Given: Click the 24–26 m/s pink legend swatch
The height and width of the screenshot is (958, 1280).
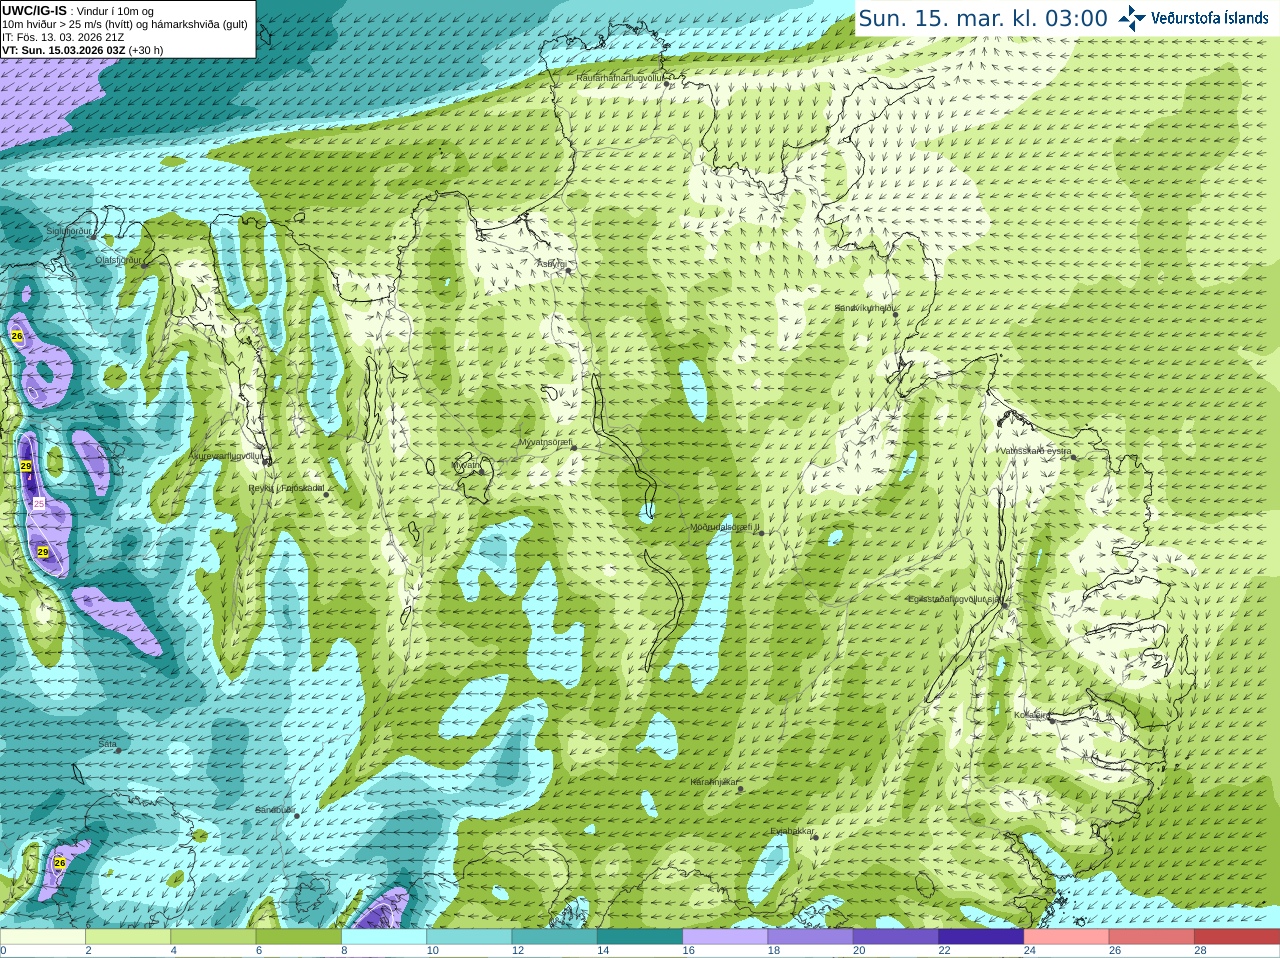Looking at the screenshot, I should 1066,937.
